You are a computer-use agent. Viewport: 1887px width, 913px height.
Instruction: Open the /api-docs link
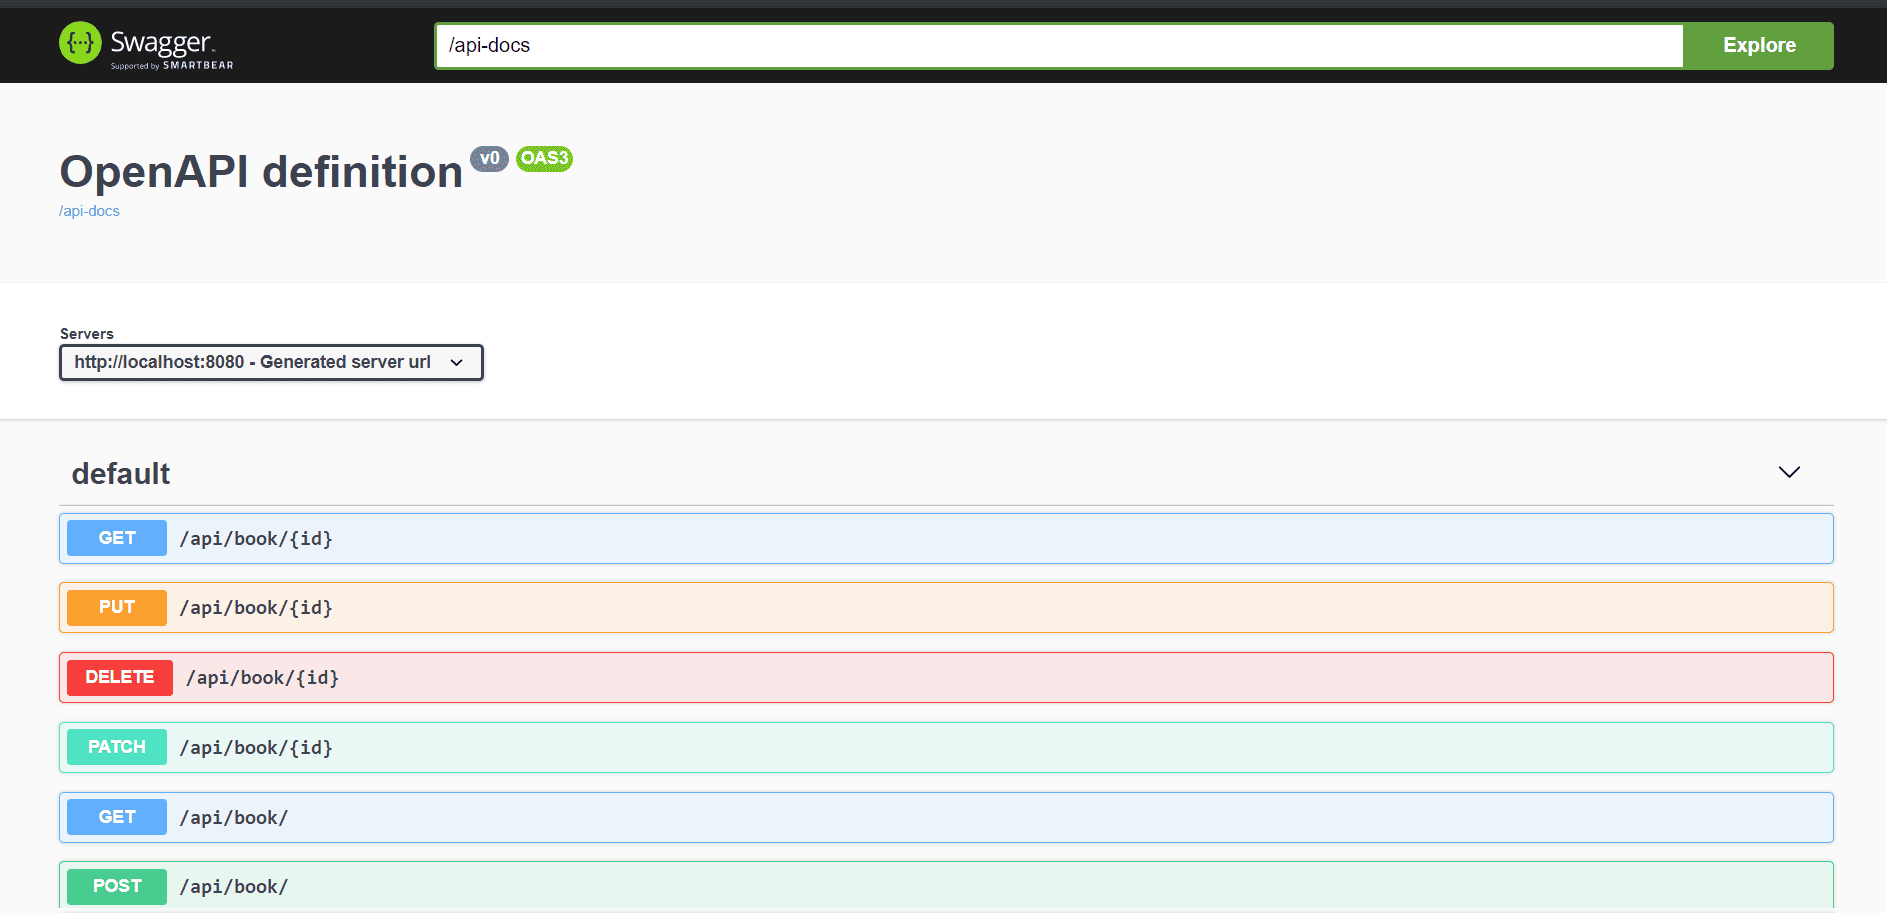(x=89, y=210)
